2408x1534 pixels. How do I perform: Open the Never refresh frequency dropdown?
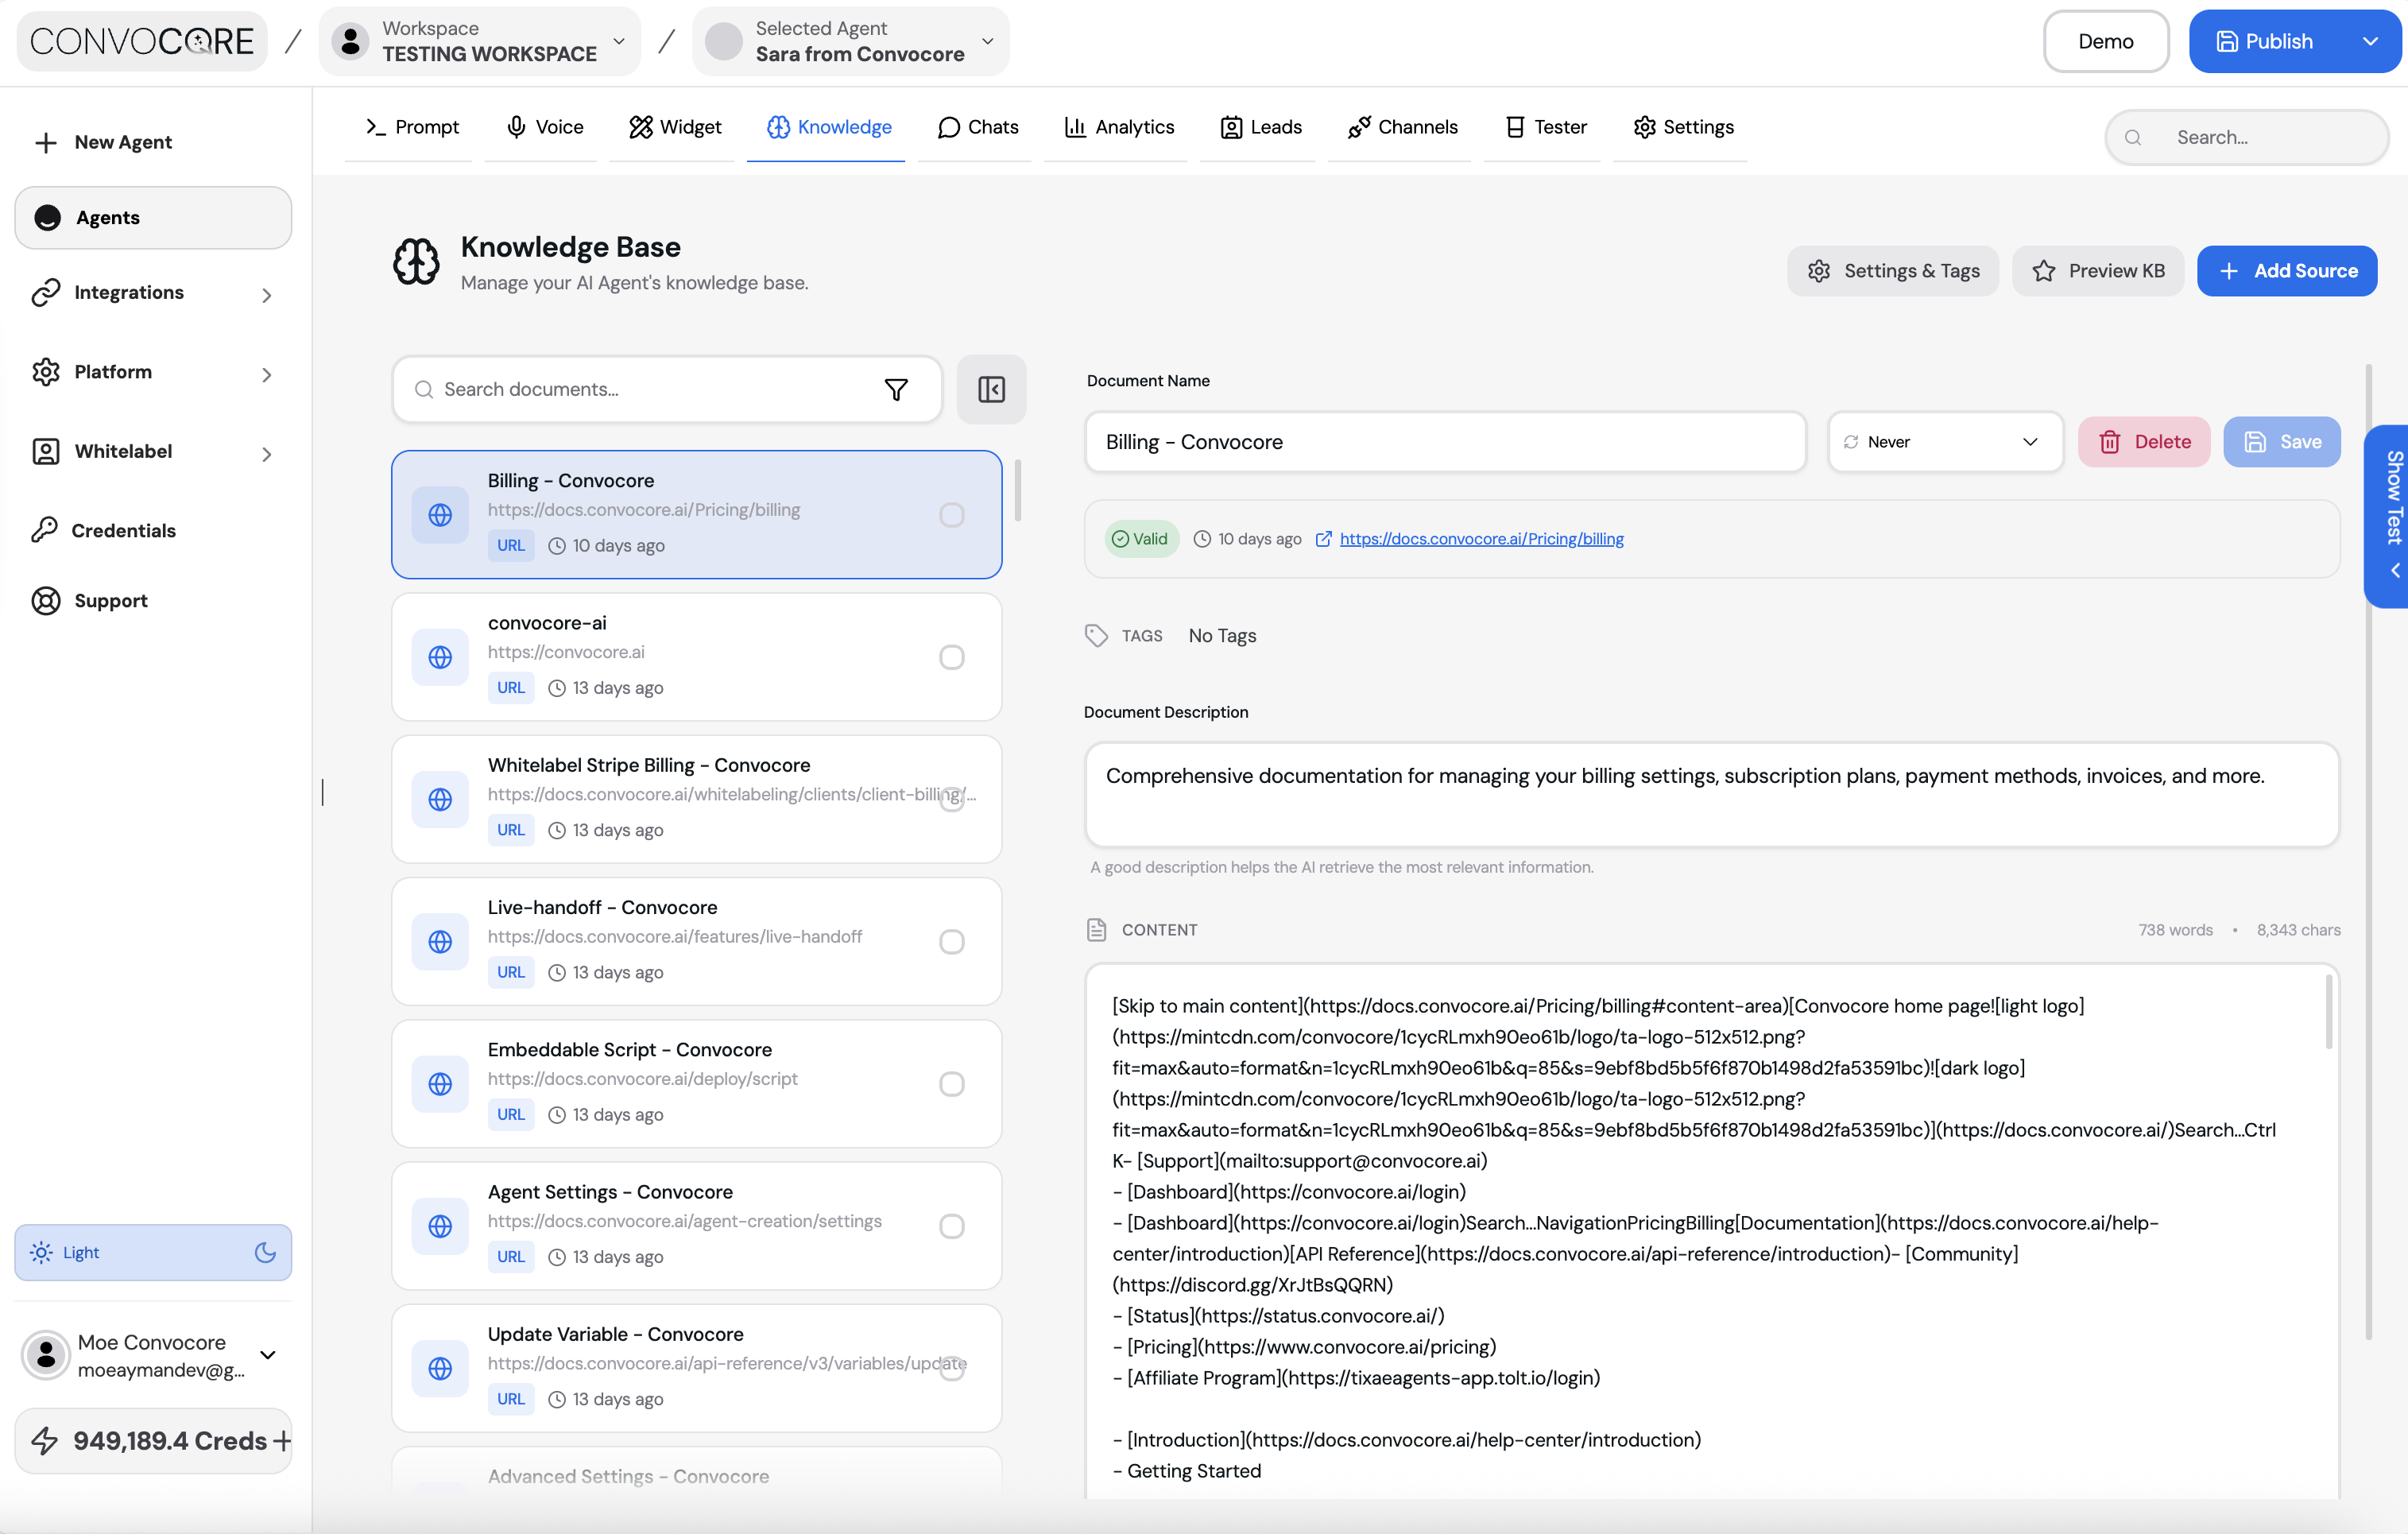[x=1945, y=442]
